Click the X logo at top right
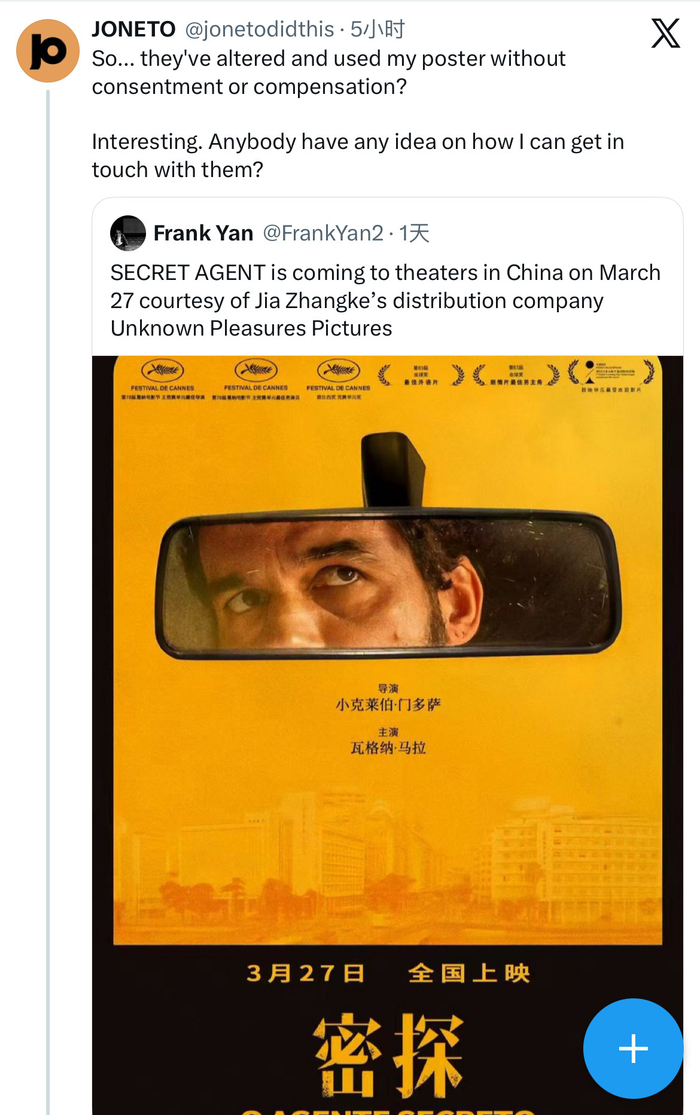The image size is (700, 1115). click(663, 32)
